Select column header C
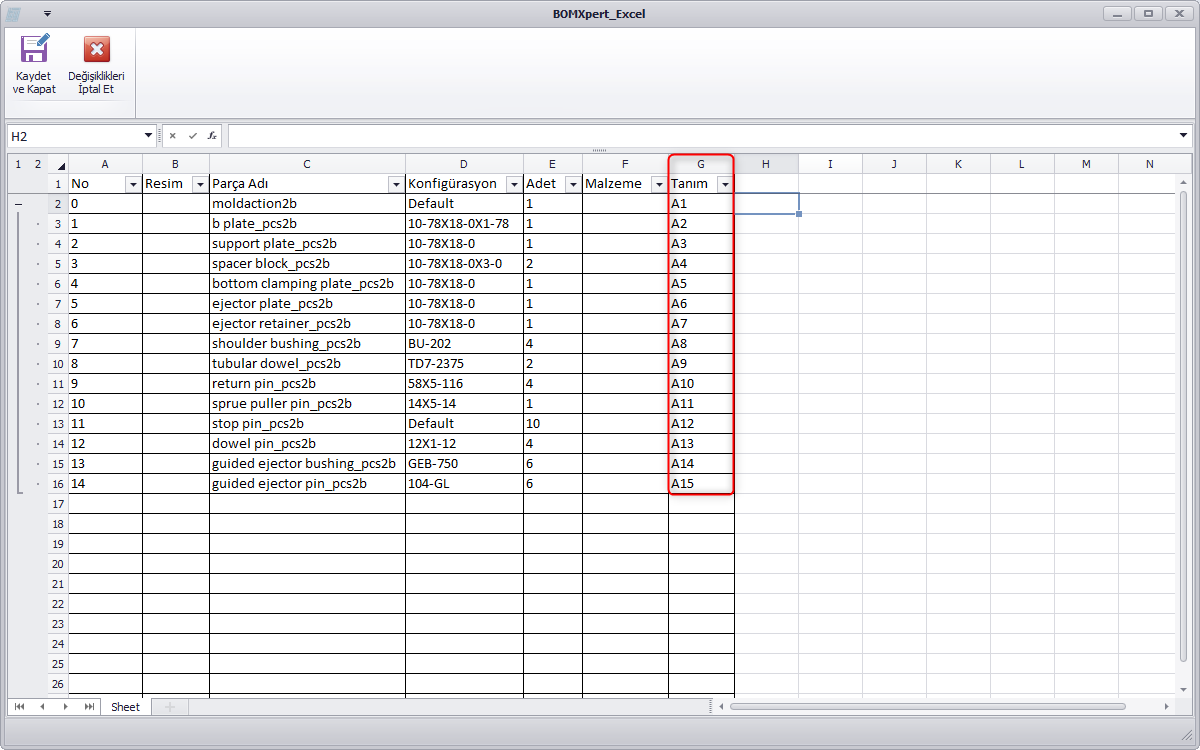This screenshot has height=750, width=1200. (308, 164)
